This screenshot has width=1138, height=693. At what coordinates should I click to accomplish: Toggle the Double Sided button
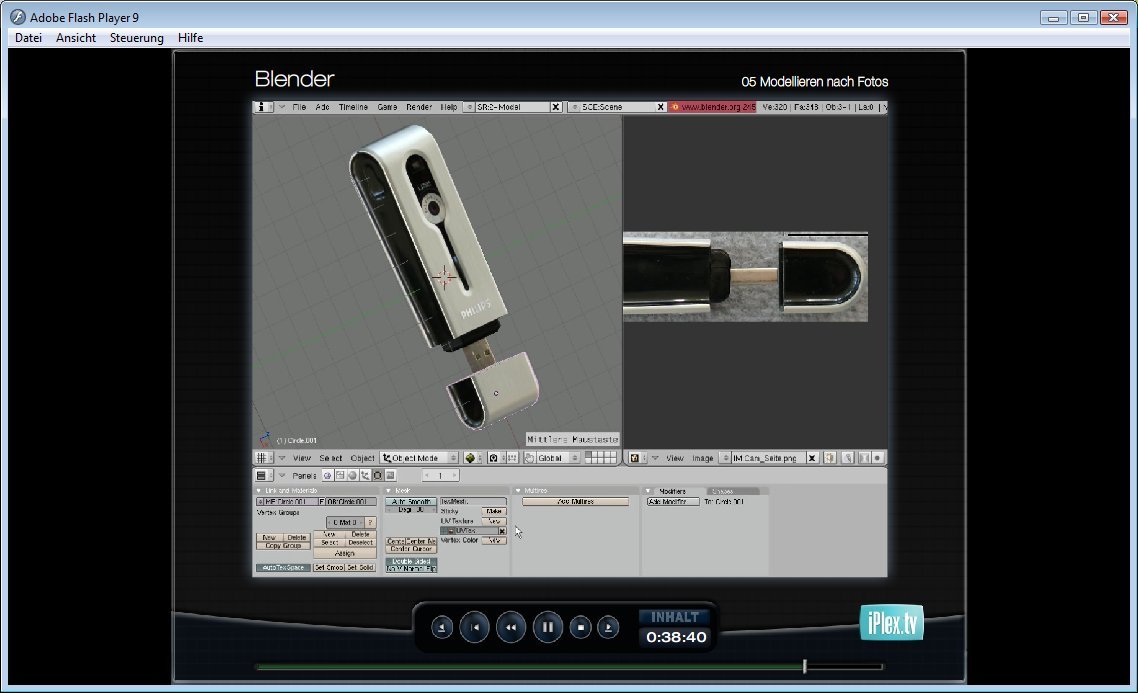[412, 561]
